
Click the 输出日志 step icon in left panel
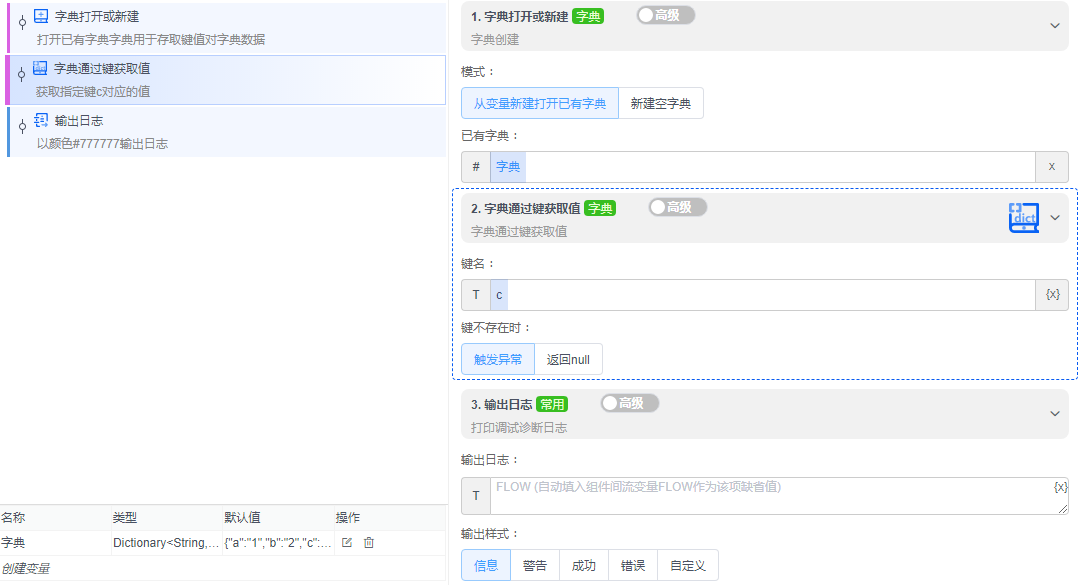[38, 121]
